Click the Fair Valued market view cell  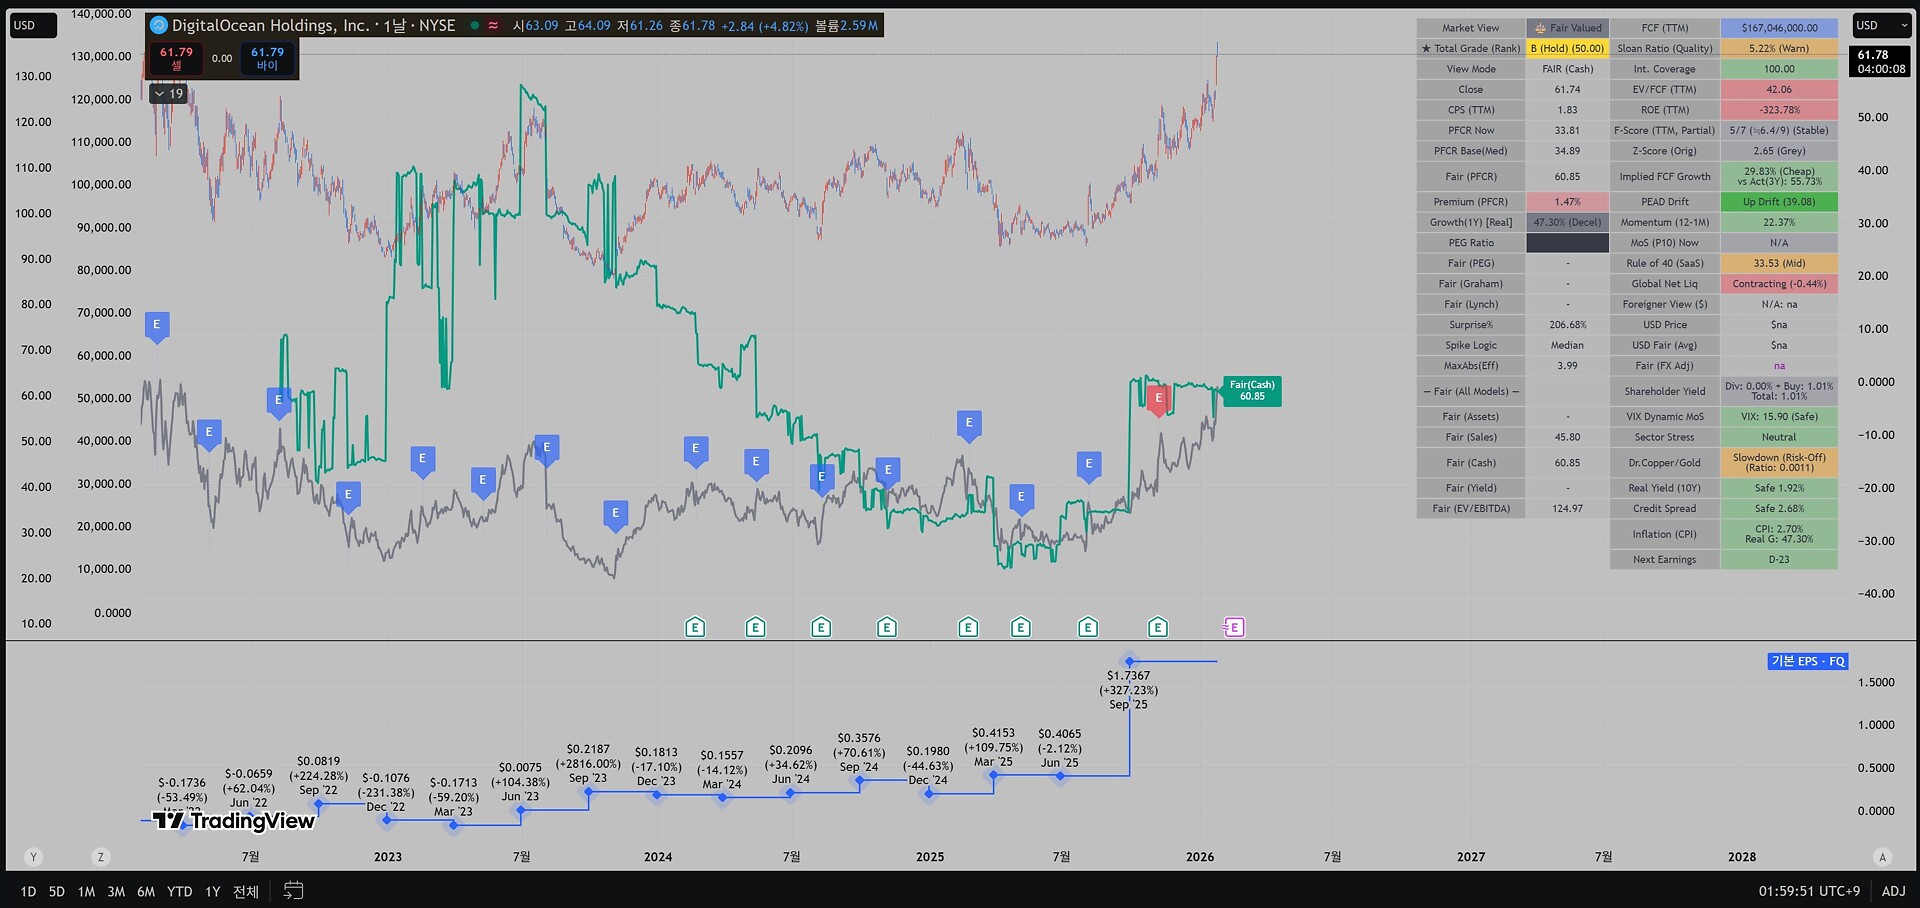point(1567,28)
